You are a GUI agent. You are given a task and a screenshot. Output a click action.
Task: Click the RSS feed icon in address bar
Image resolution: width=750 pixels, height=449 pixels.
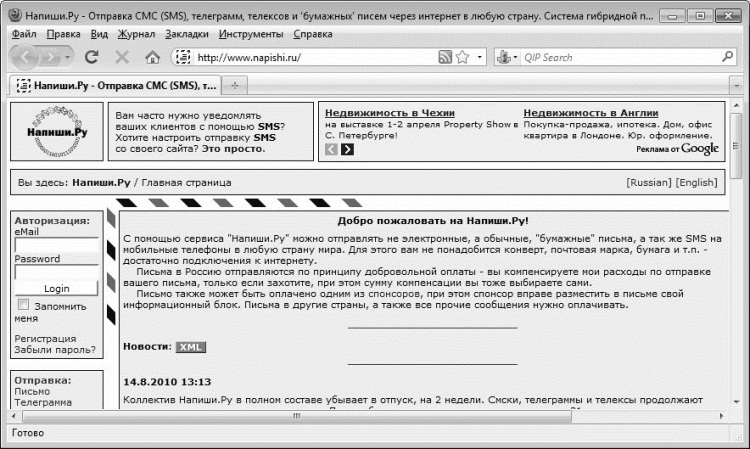coord(445,57)
